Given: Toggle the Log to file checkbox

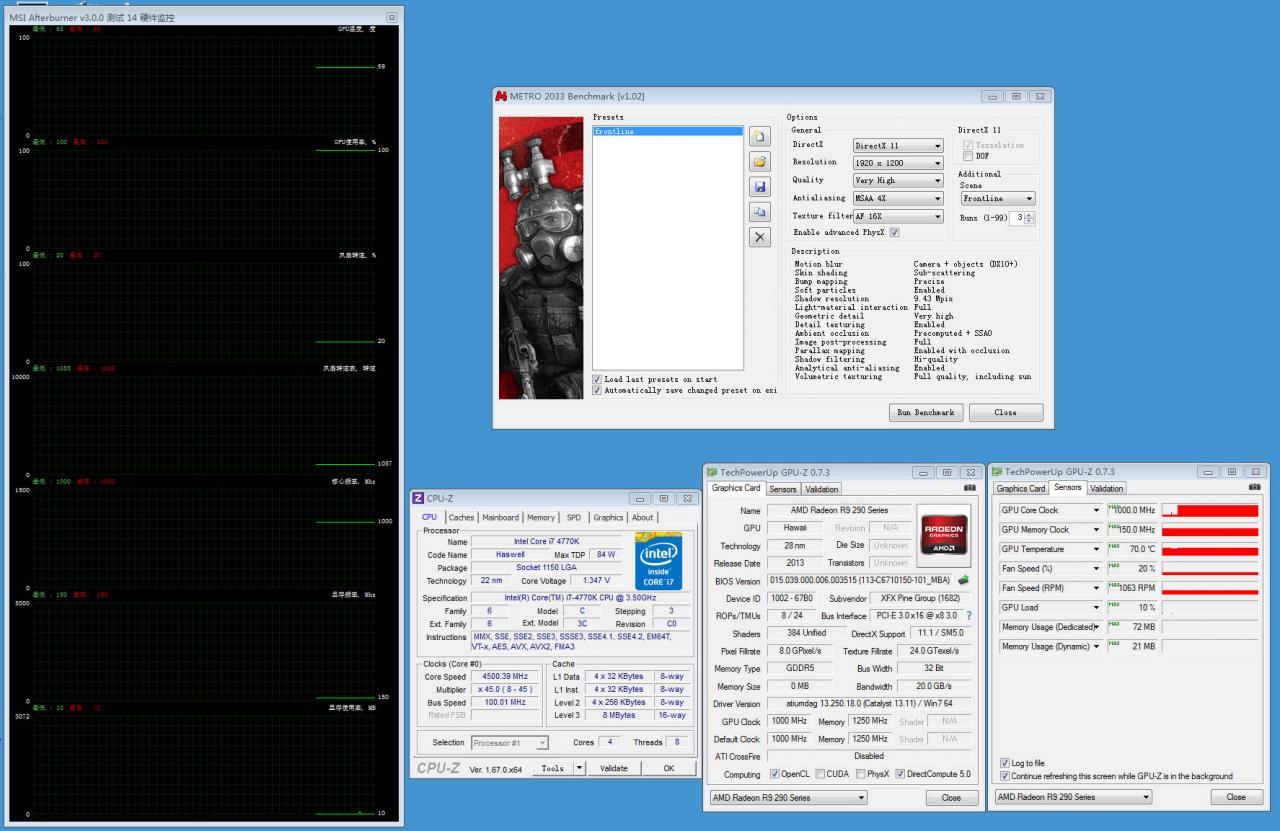Looking at the screenshot, I should [1005, 763].
